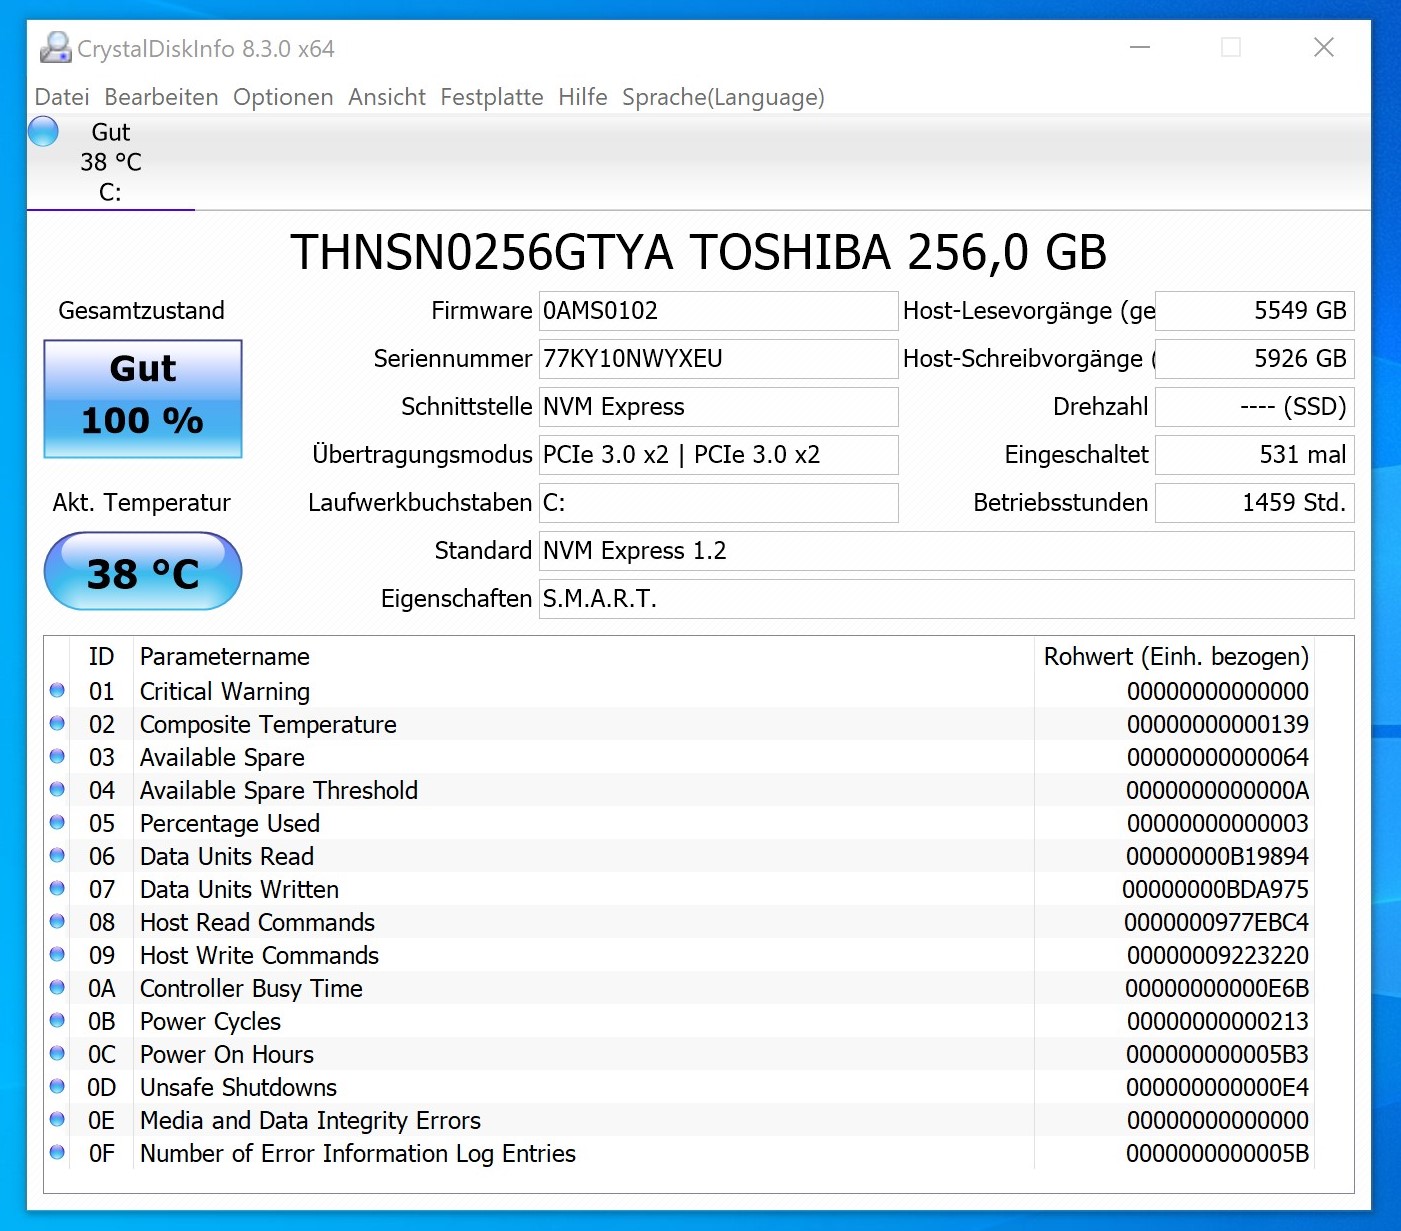Open the Optionen menu

(x=283, y=97)
